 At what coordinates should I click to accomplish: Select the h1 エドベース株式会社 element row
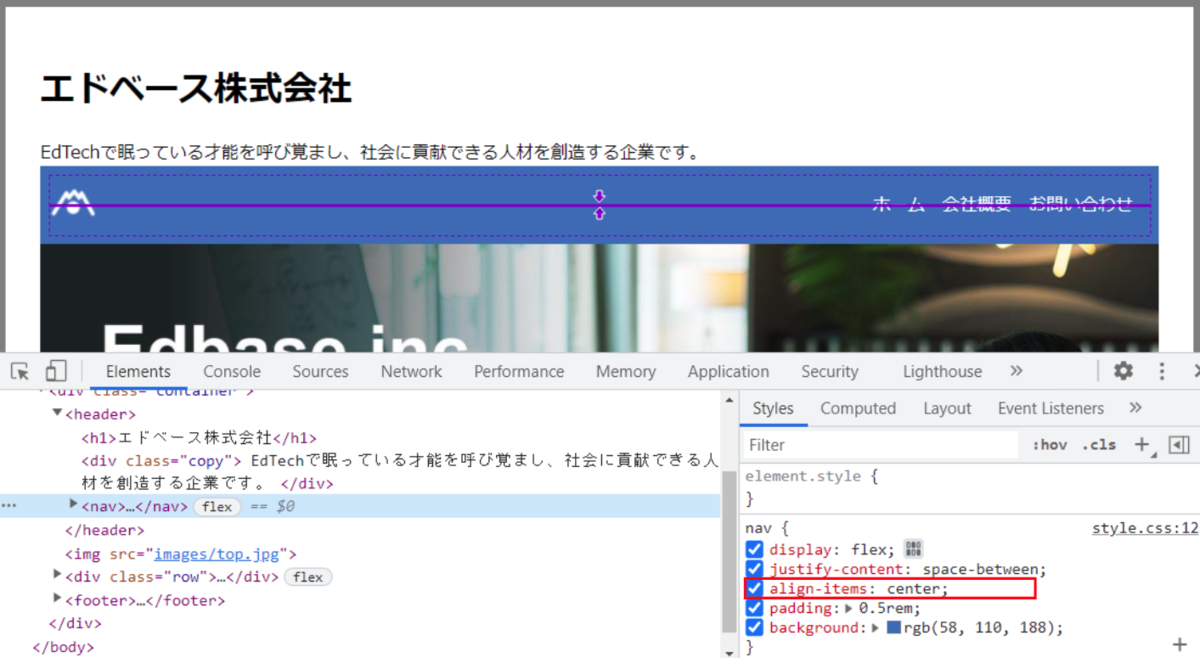pyautogui.click(x=199, y=437)
